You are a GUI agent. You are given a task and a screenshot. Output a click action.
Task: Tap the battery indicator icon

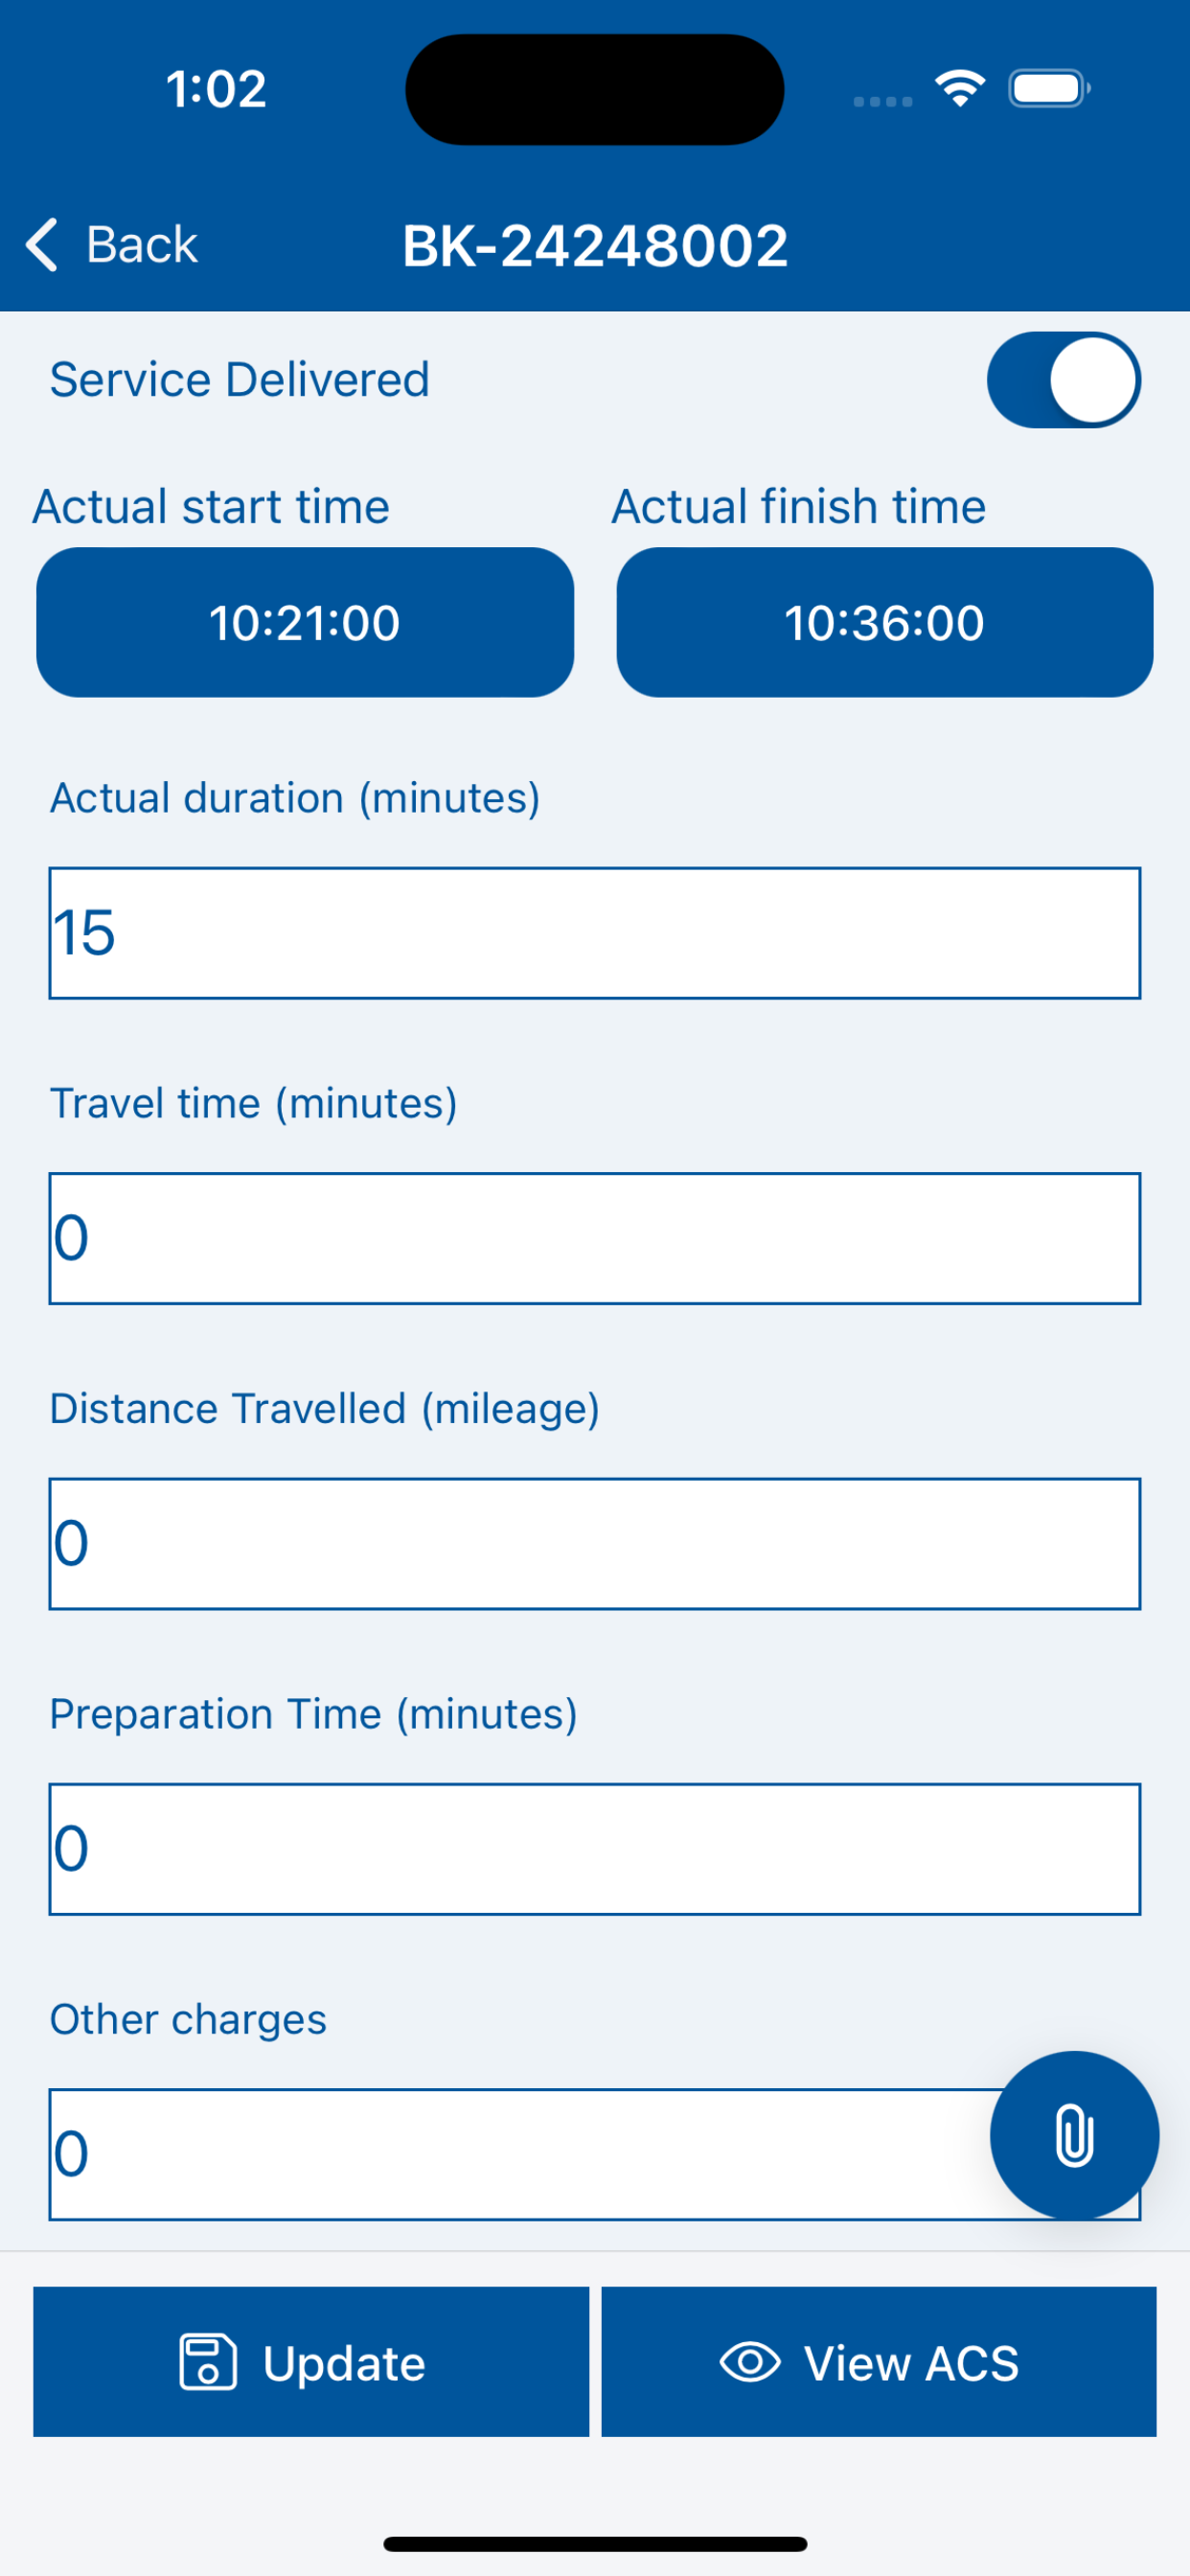coord(1048,89)
